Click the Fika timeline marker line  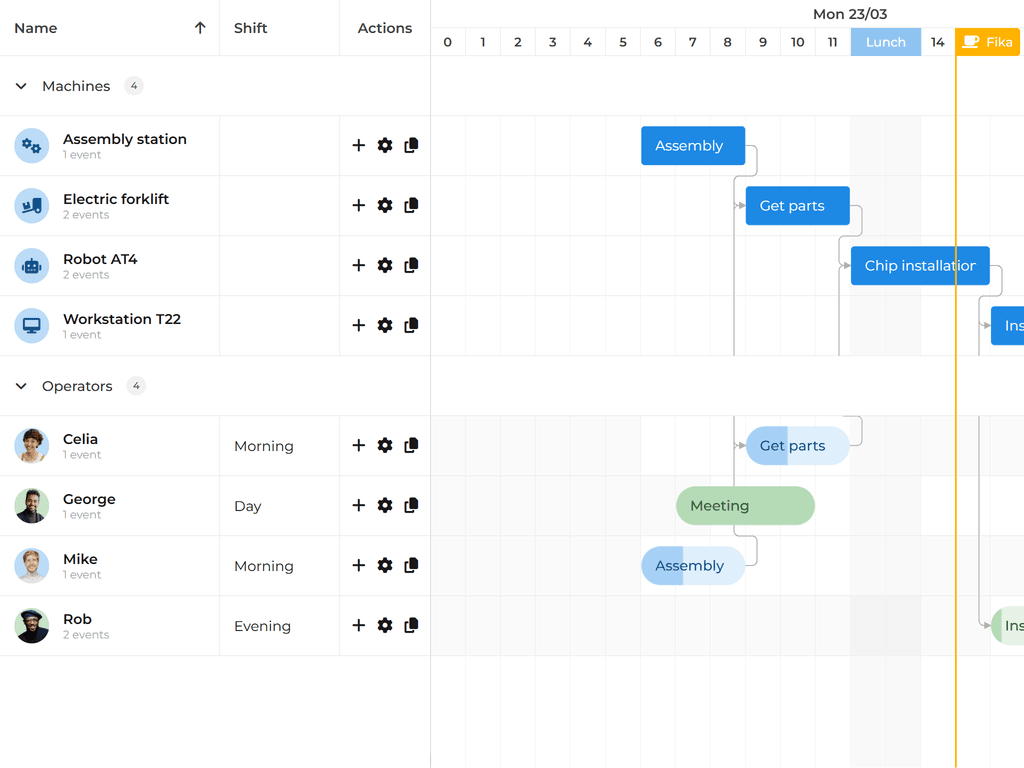(957, 400)
